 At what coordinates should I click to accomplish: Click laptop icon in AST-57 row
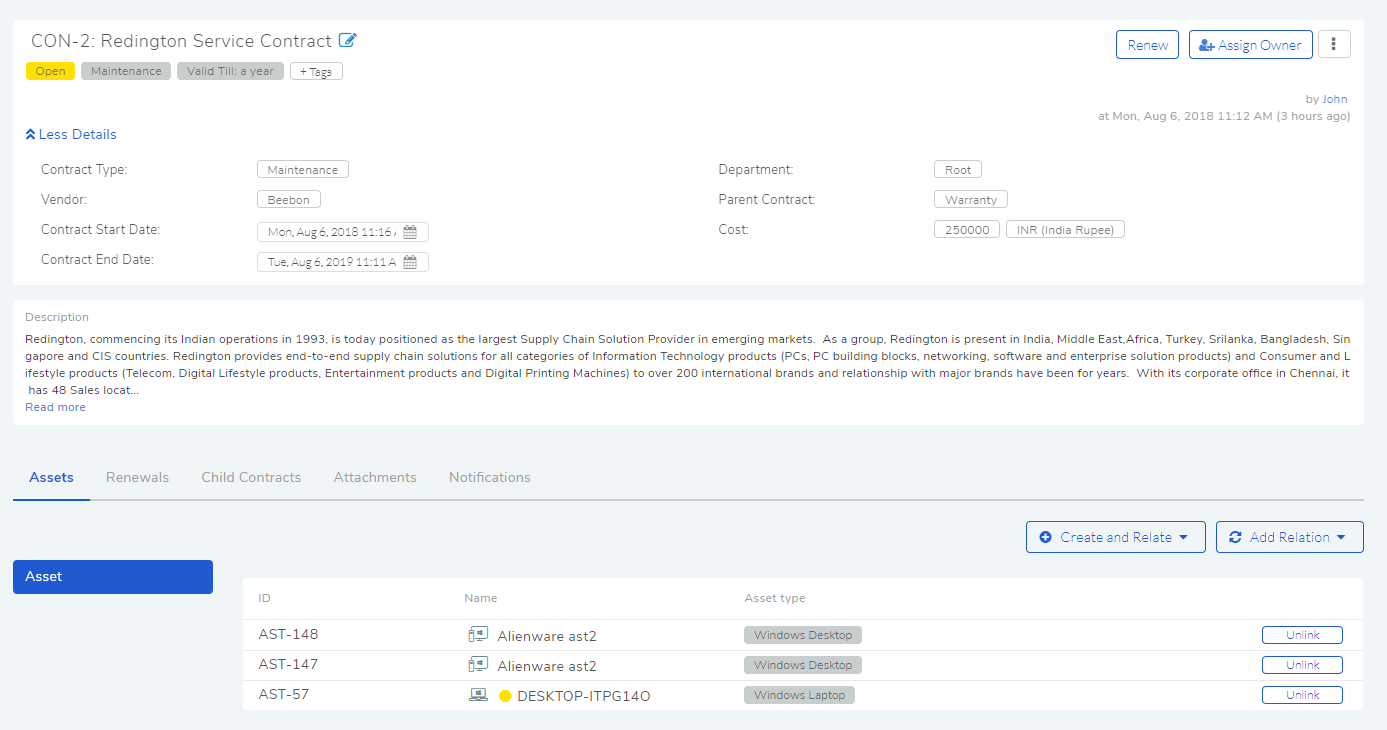[478, 695]
